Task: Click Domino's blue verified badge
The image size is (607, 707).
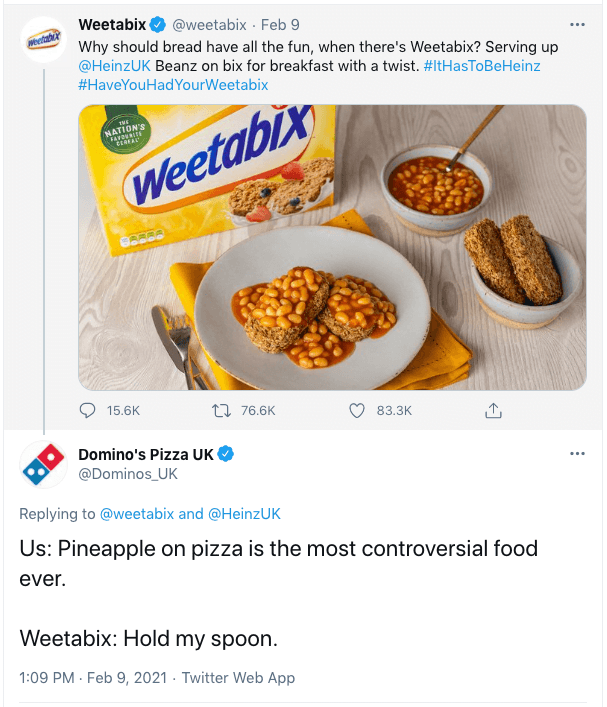Action: tap(227, 454)
